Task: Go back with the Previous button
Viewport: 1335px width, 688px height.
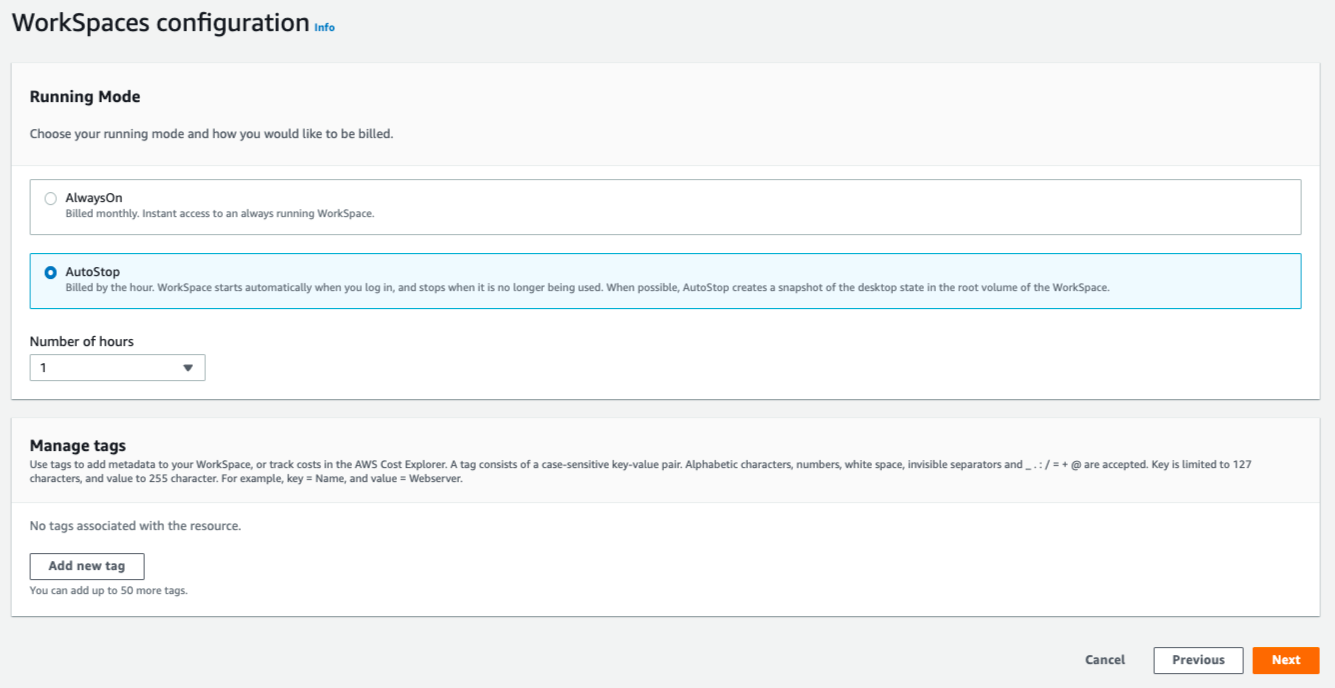Action: point(1198,660)
